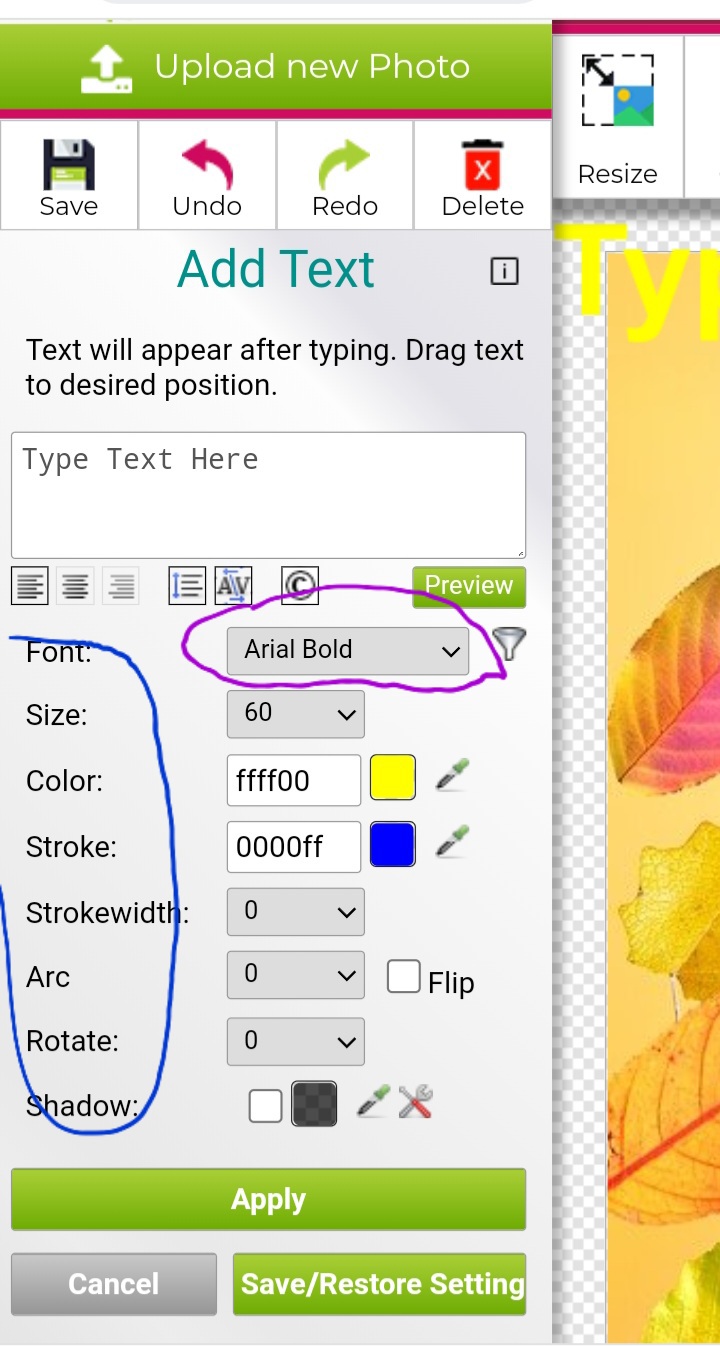Open the Size dropdown showing 60
Screen dimensions: 720x1346
coord(295,714)
